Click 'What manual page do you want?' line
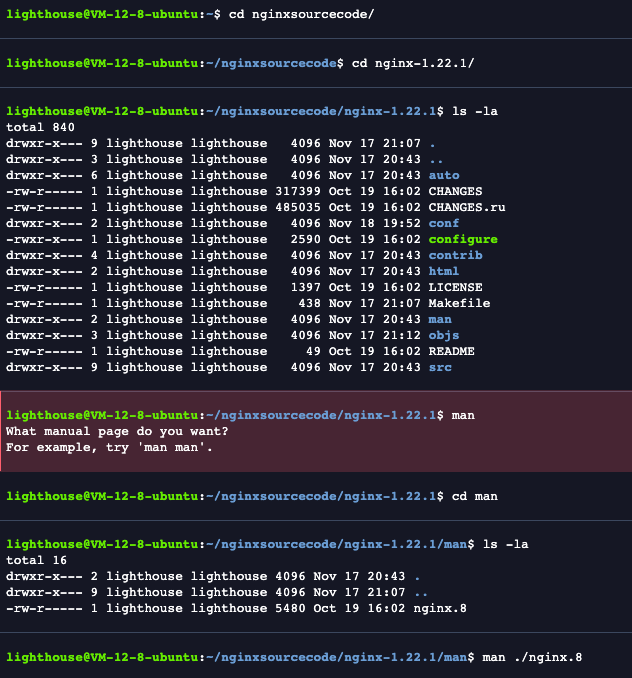 coord(117,432)
